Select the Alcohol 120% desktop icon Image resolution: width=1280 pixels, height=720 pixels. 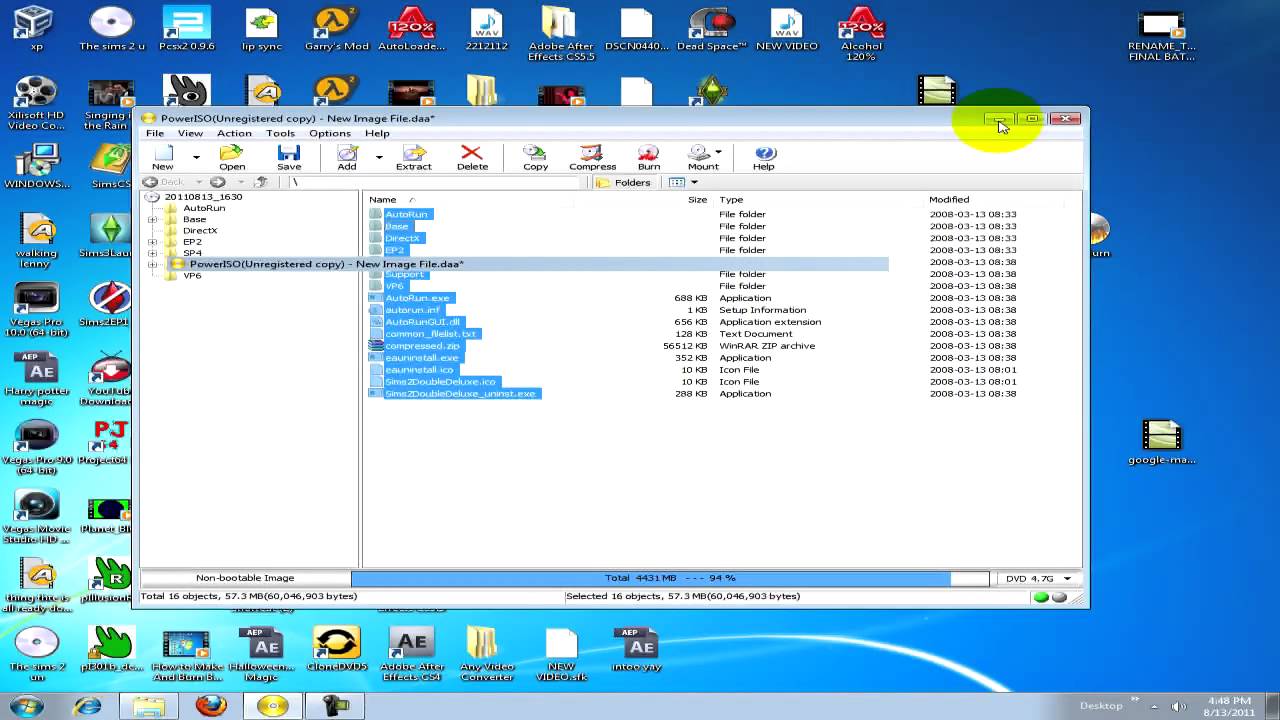pyautogui.click(x=861, y=35)
